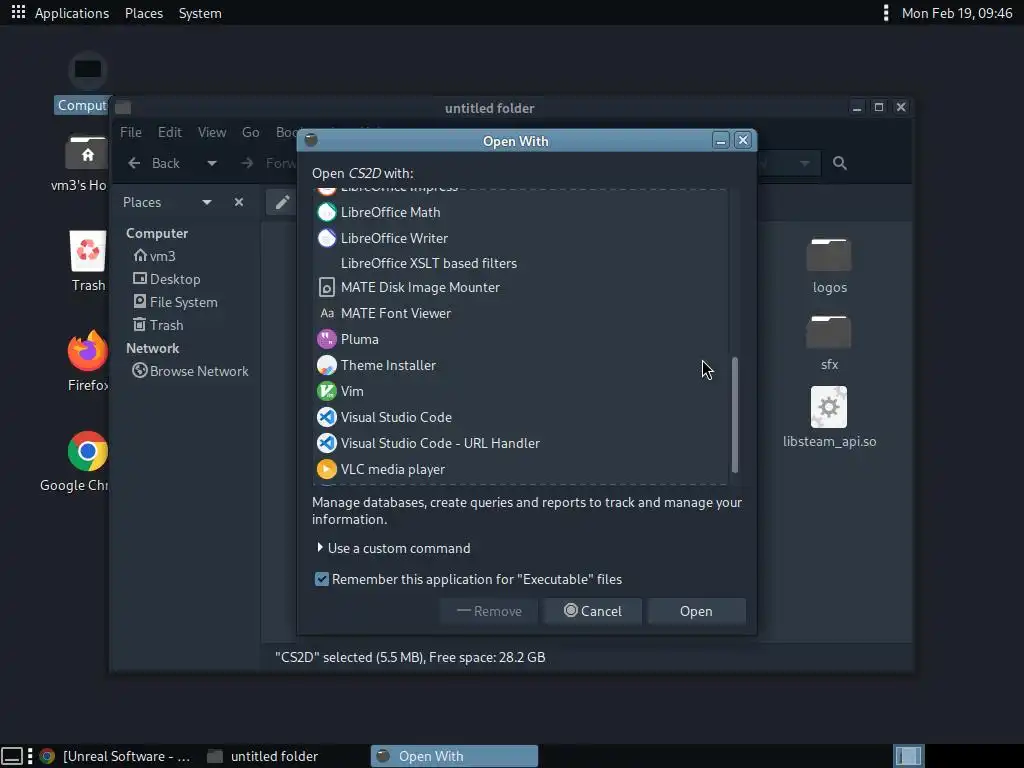
Task: Pick MATE Font Viewer application
Action: [x=521, y=313]
